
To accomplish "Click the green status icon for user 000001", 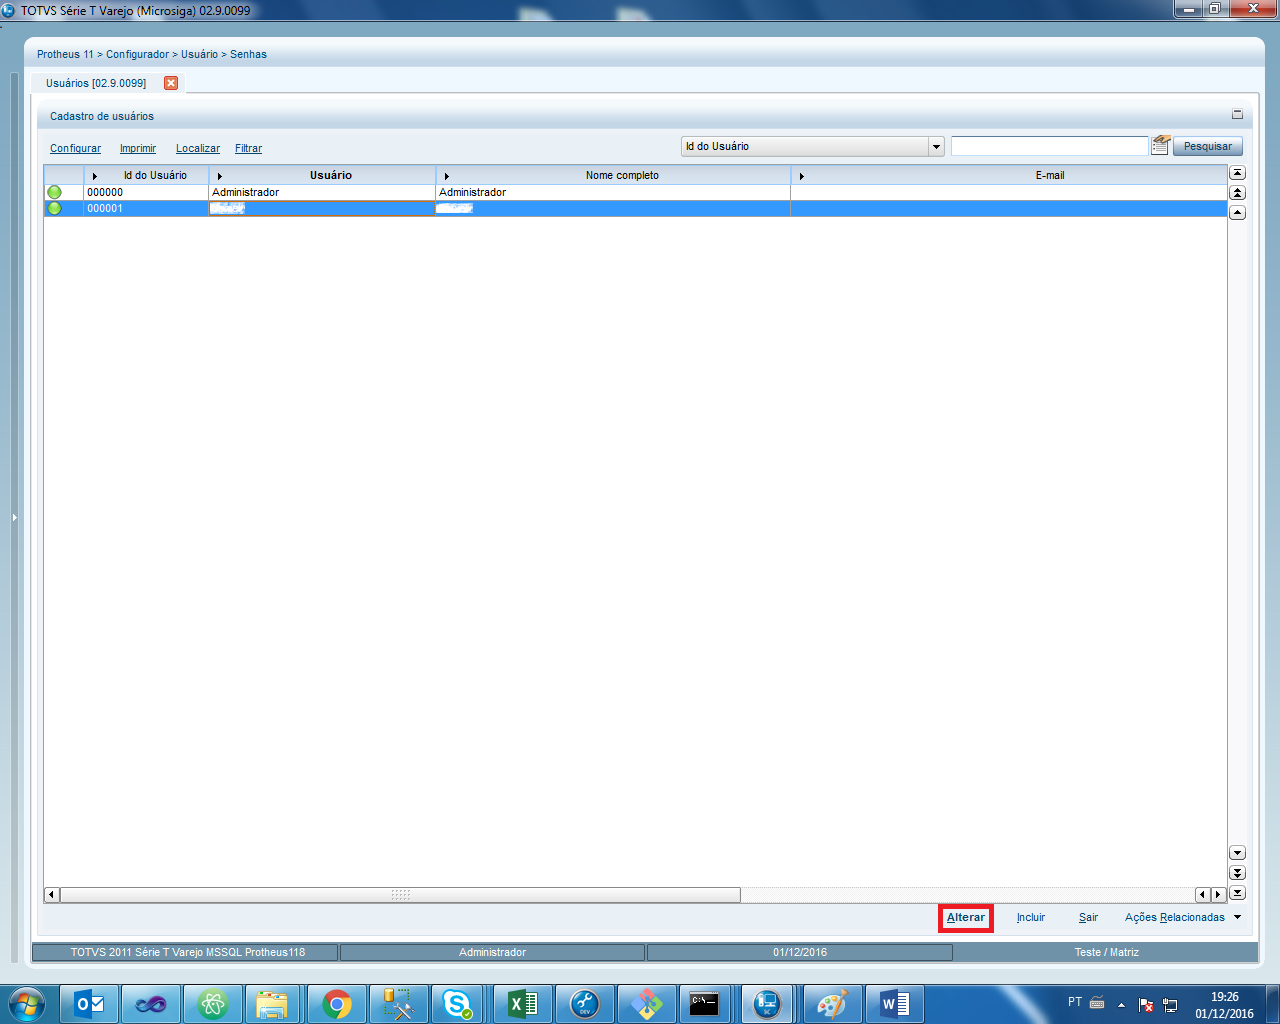I will tap(54, 208).
